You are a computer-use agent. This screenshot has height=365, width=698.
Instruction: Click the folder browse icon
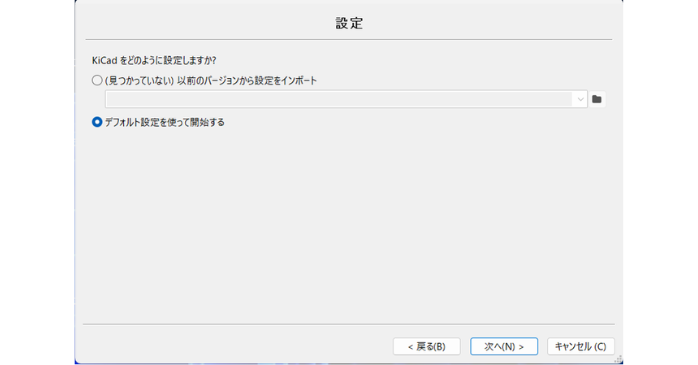tap(597, 99)
